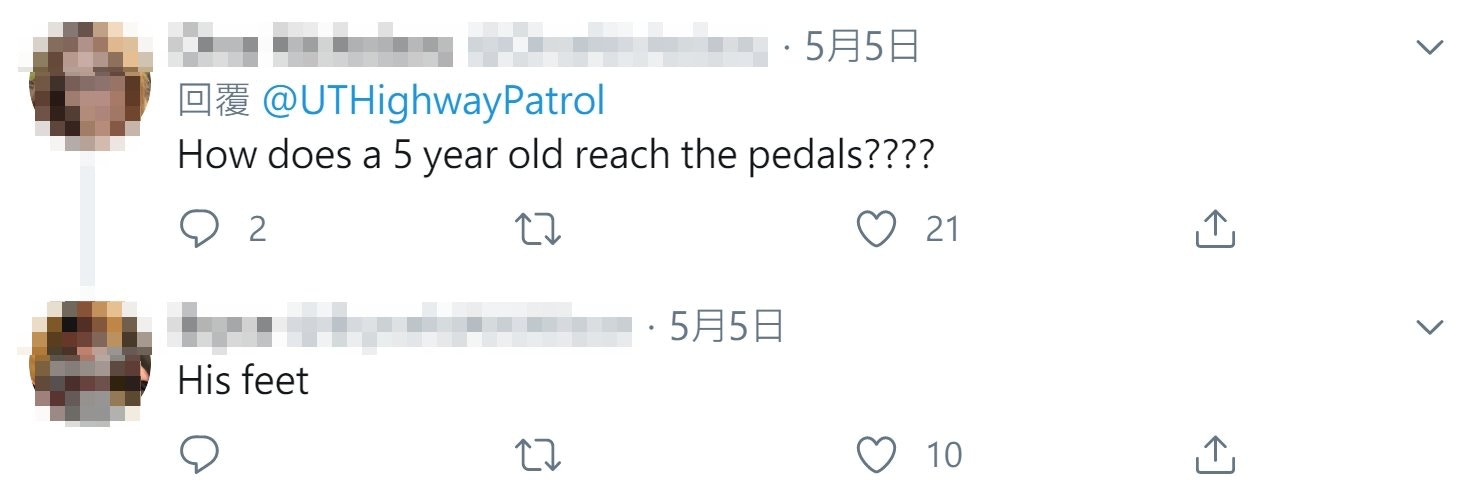Expand the "His feet" tweet's chevron menu
The image size is (1473, 502).
coord(1431,327)
